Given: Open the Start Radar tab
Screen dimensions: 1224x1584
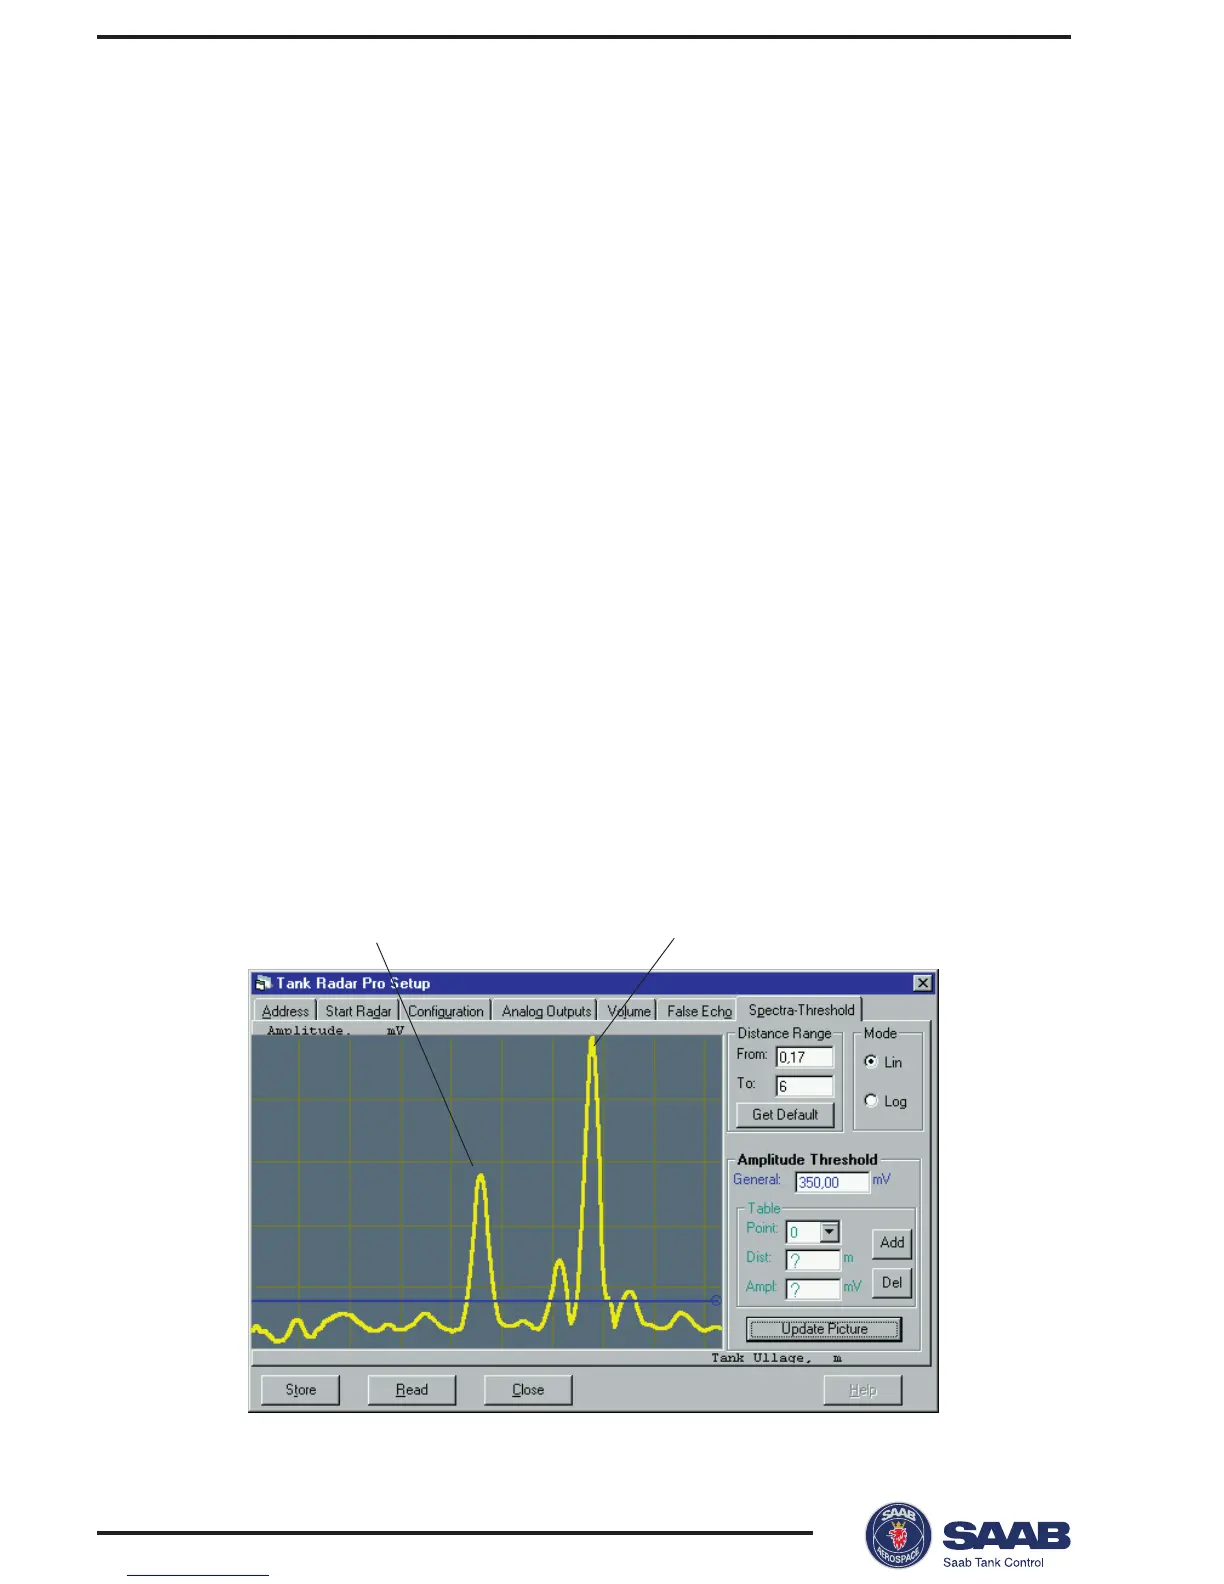Looking at the screenshot, I should coord(358,1011).
